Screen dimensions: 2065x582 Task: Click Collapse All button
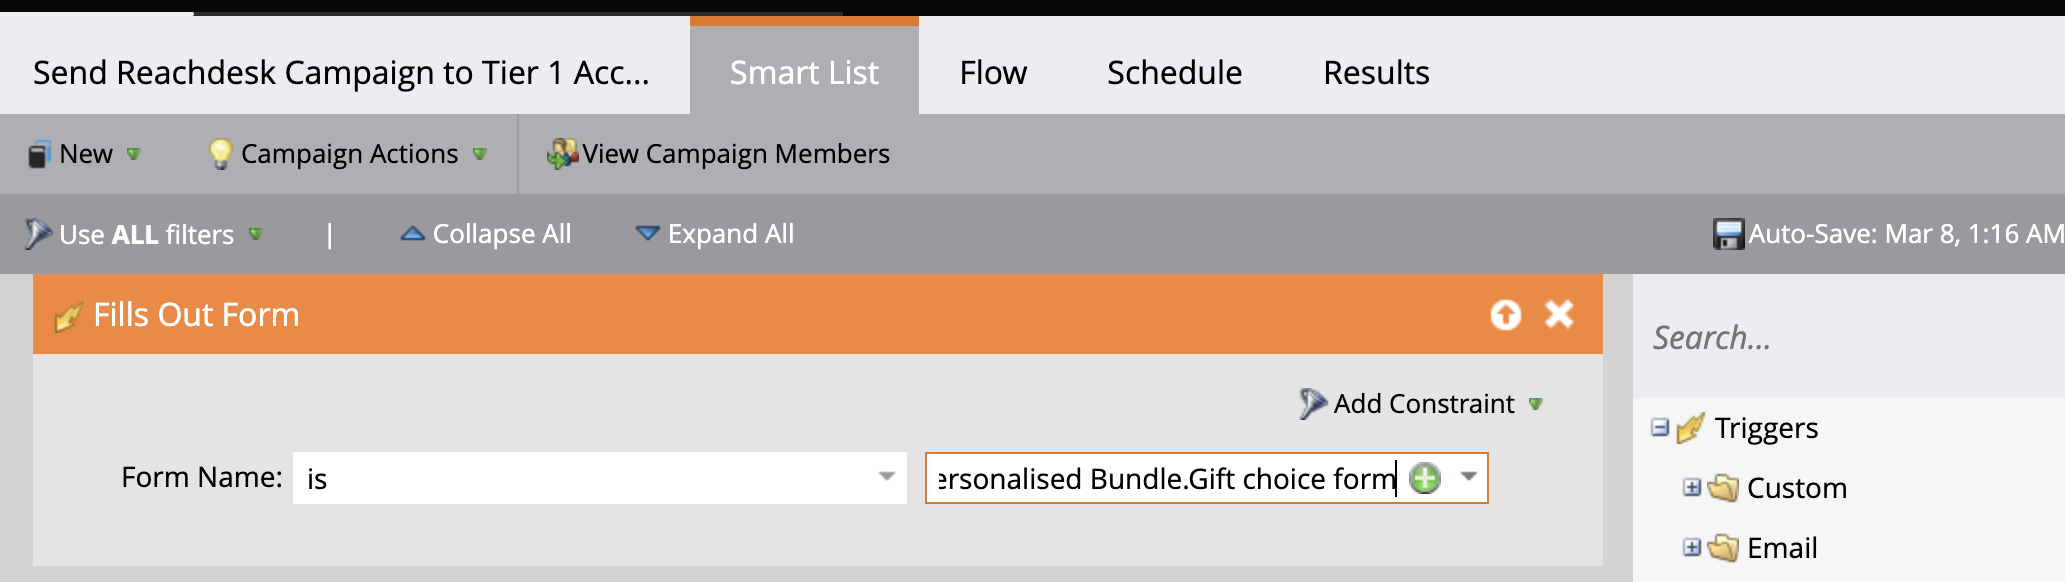tap(486, 234)
